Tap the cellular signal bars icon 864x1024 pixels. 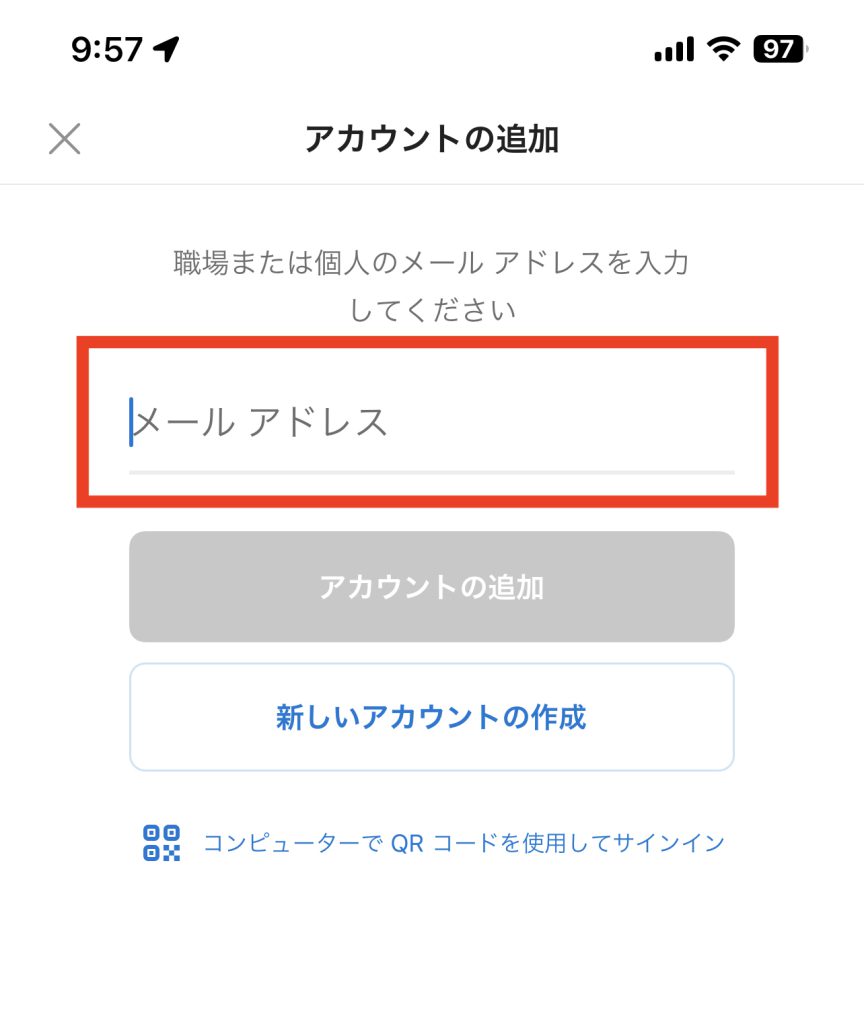pyautogui.click(x=674, y=48)
